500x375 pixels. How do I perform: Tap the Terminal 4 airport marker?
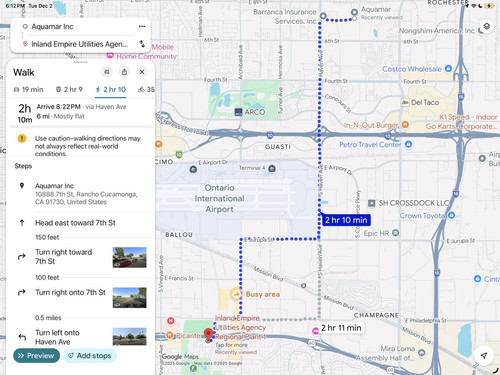(272, 168)
